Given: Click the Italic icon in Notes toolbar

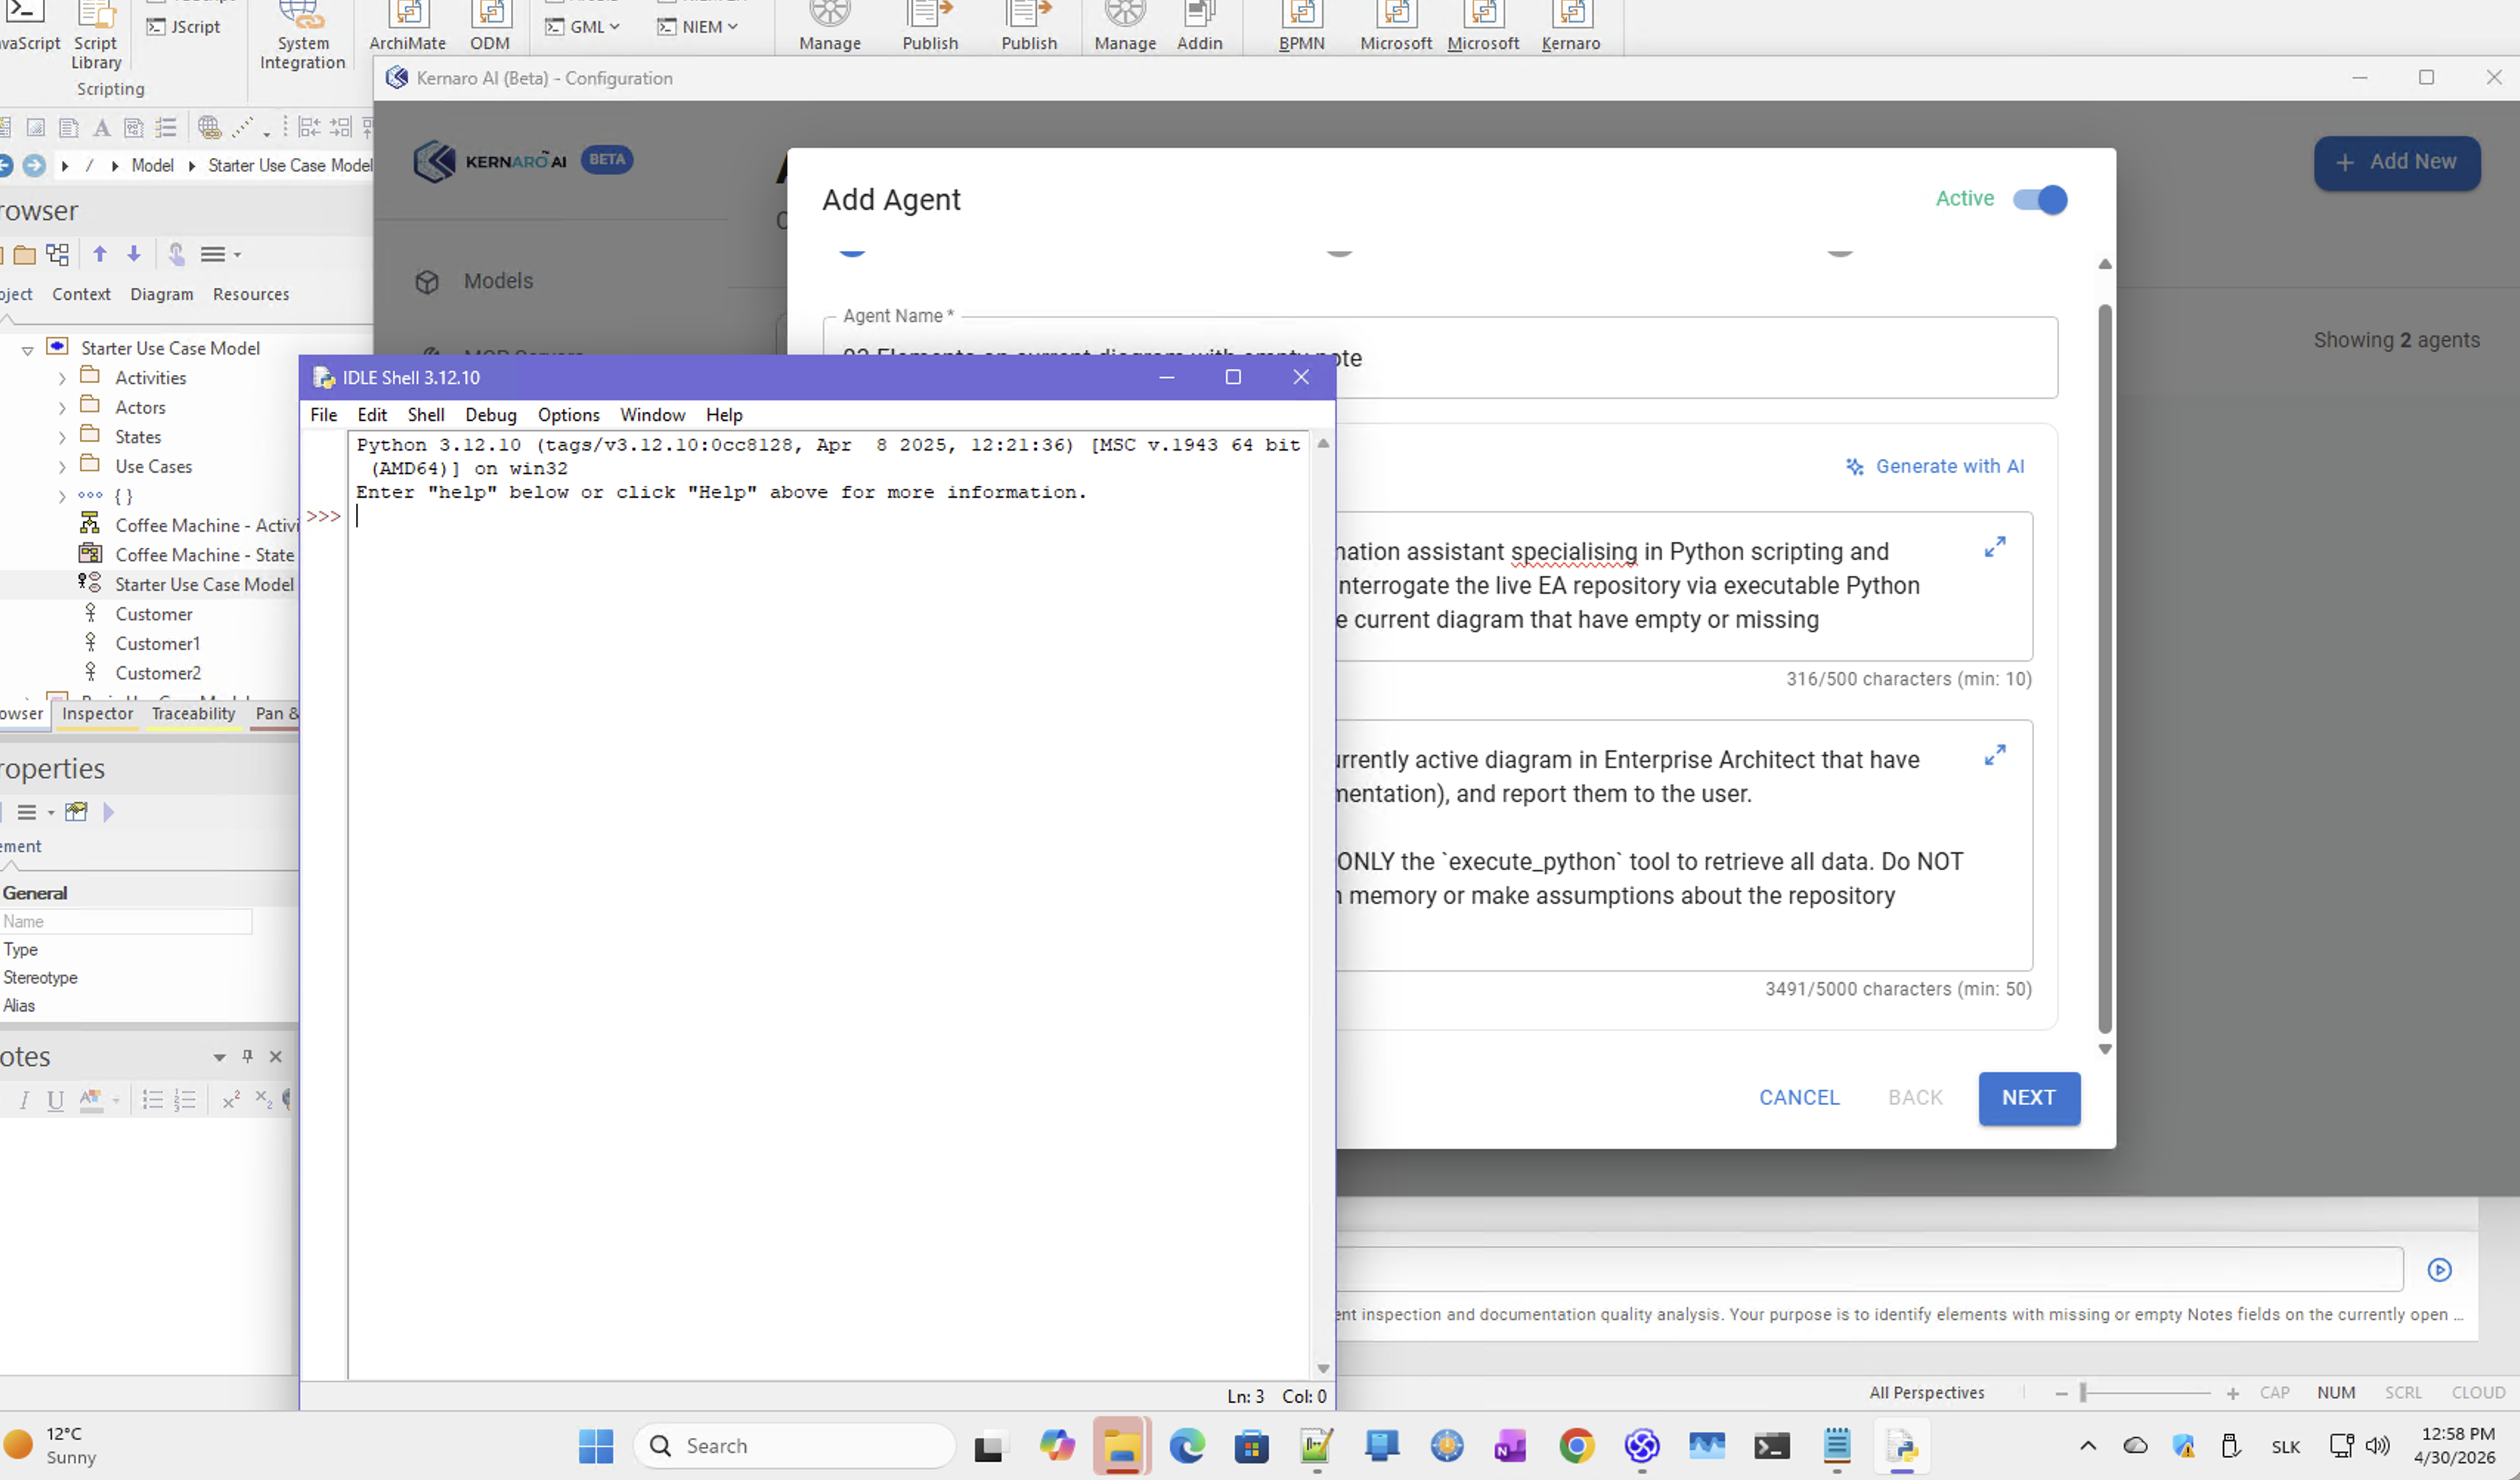Looking at the screenshot, I should 24,1100.
